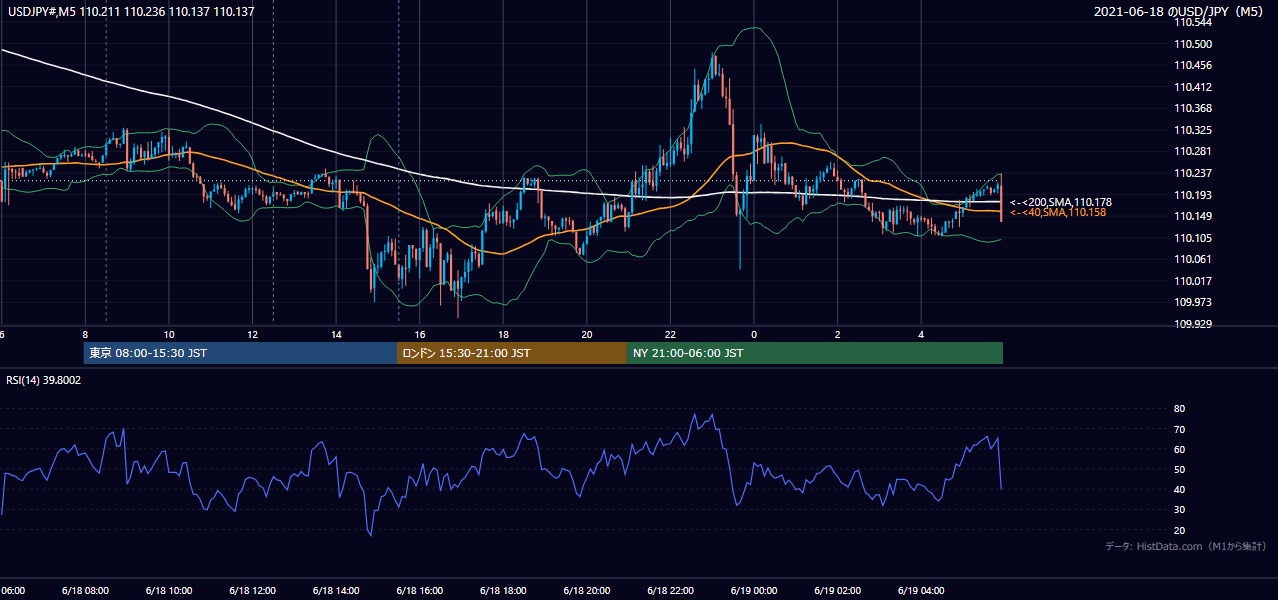Screen dimensions: 1278x600
Task: Click price level 109.929 on the axis
Action: [x=1193, y=325]
